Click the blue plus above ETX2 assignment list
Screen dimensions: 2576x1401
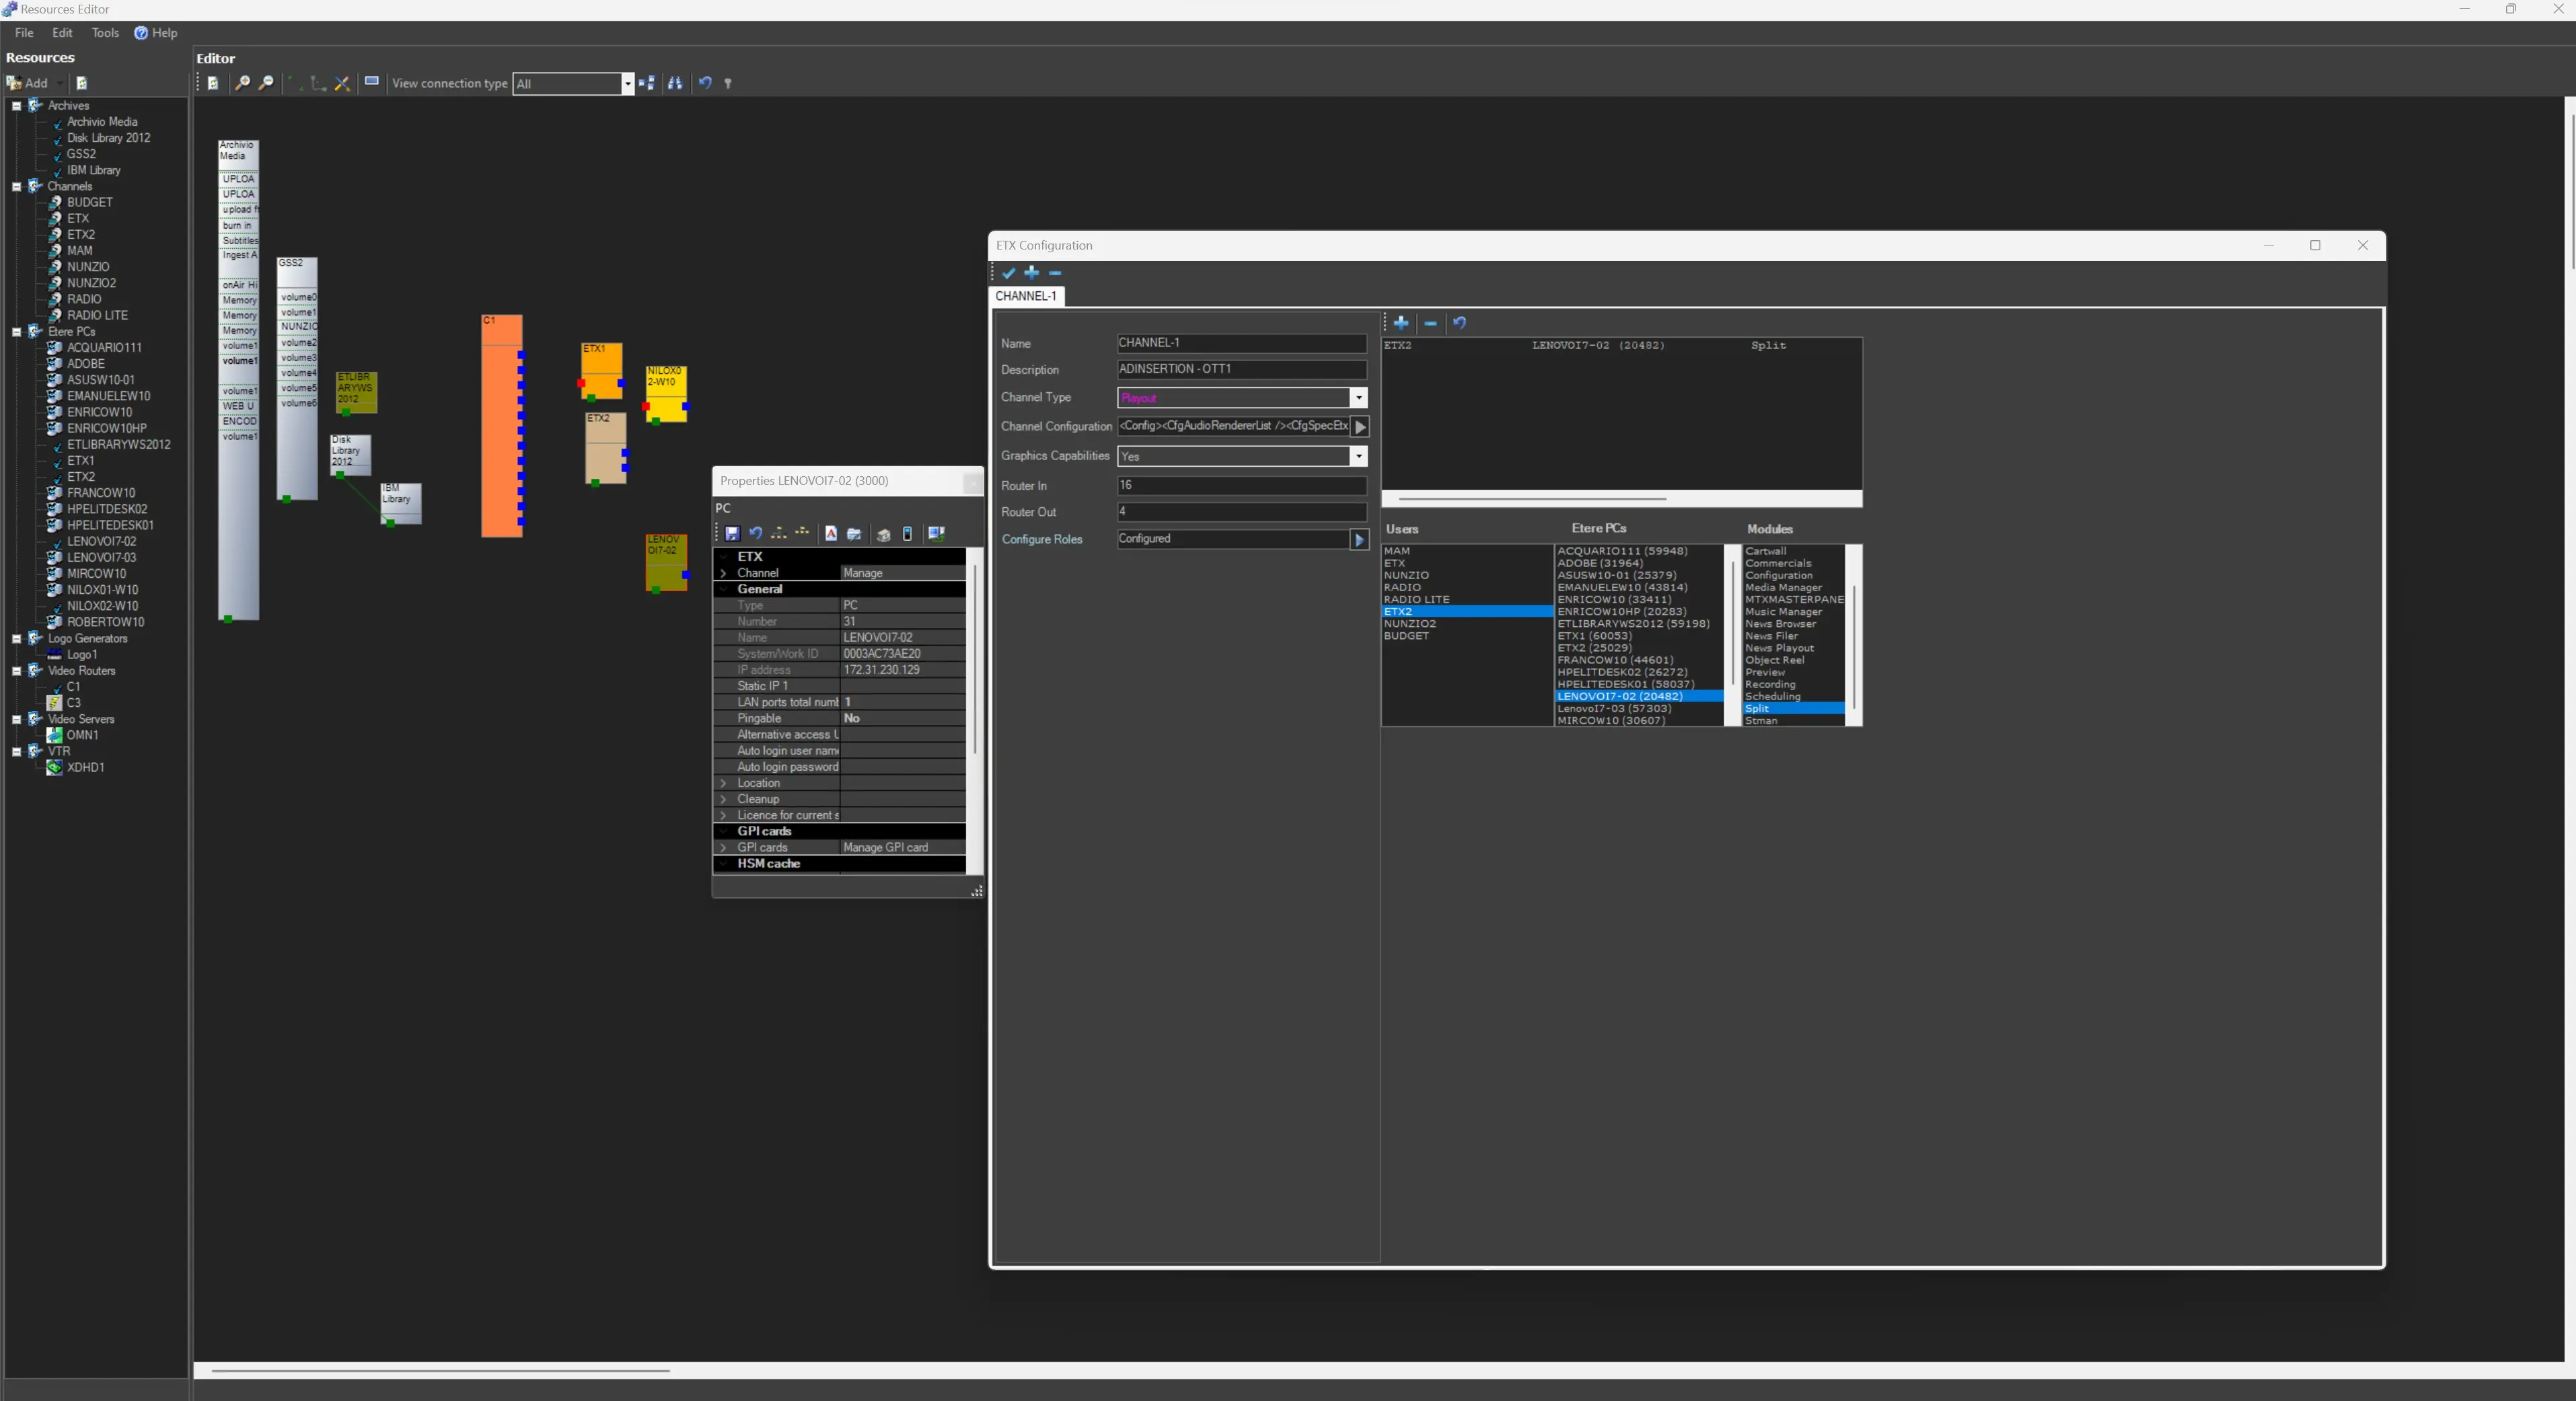point(1401,323)
